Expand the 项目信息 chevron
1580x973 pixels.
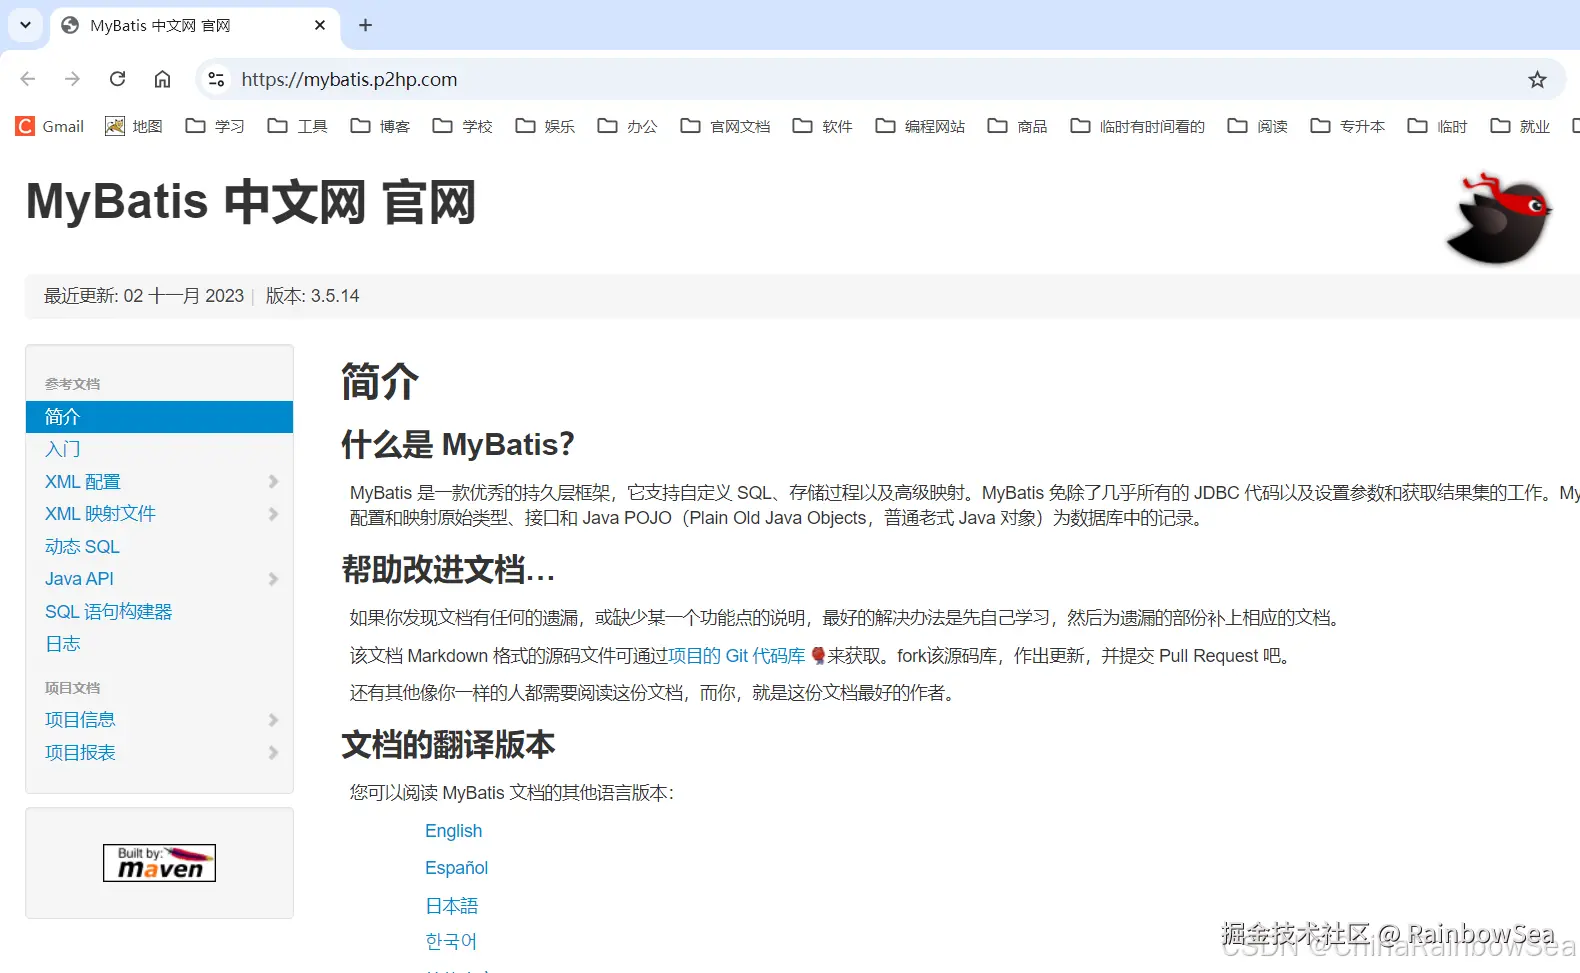pos(273,720)
